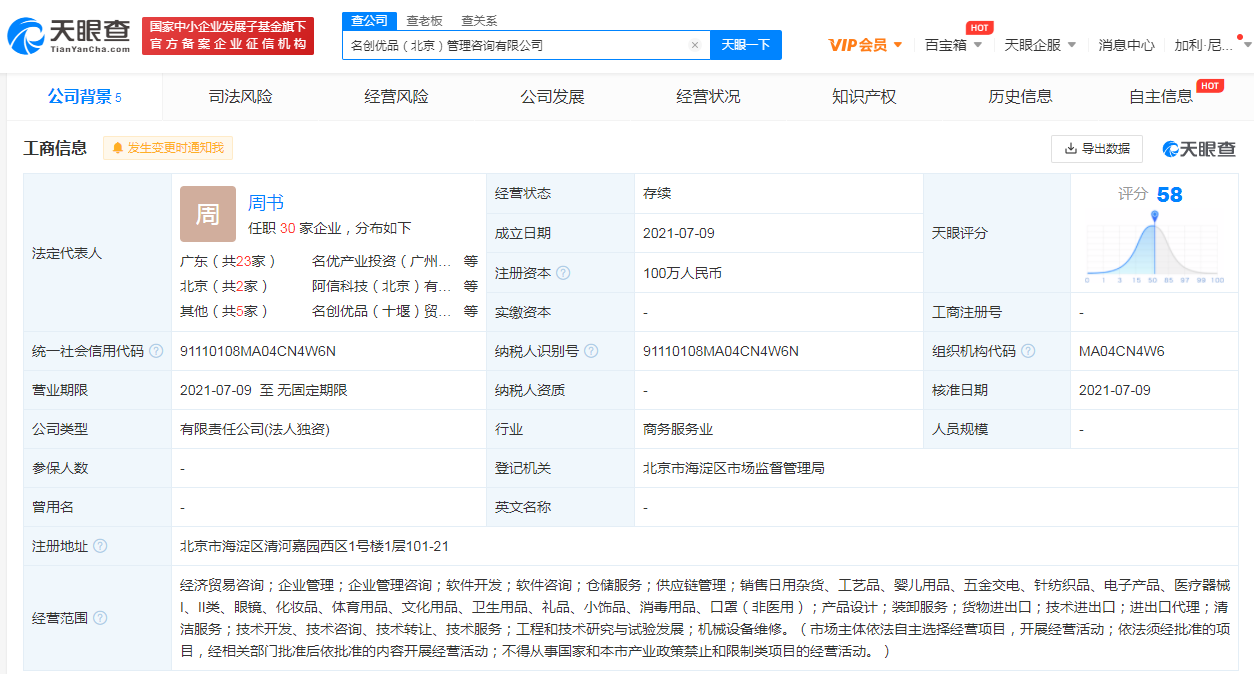Click the 周 avatar of legal representative
This screenshot has width=1254, height=674.
point(207,214)
